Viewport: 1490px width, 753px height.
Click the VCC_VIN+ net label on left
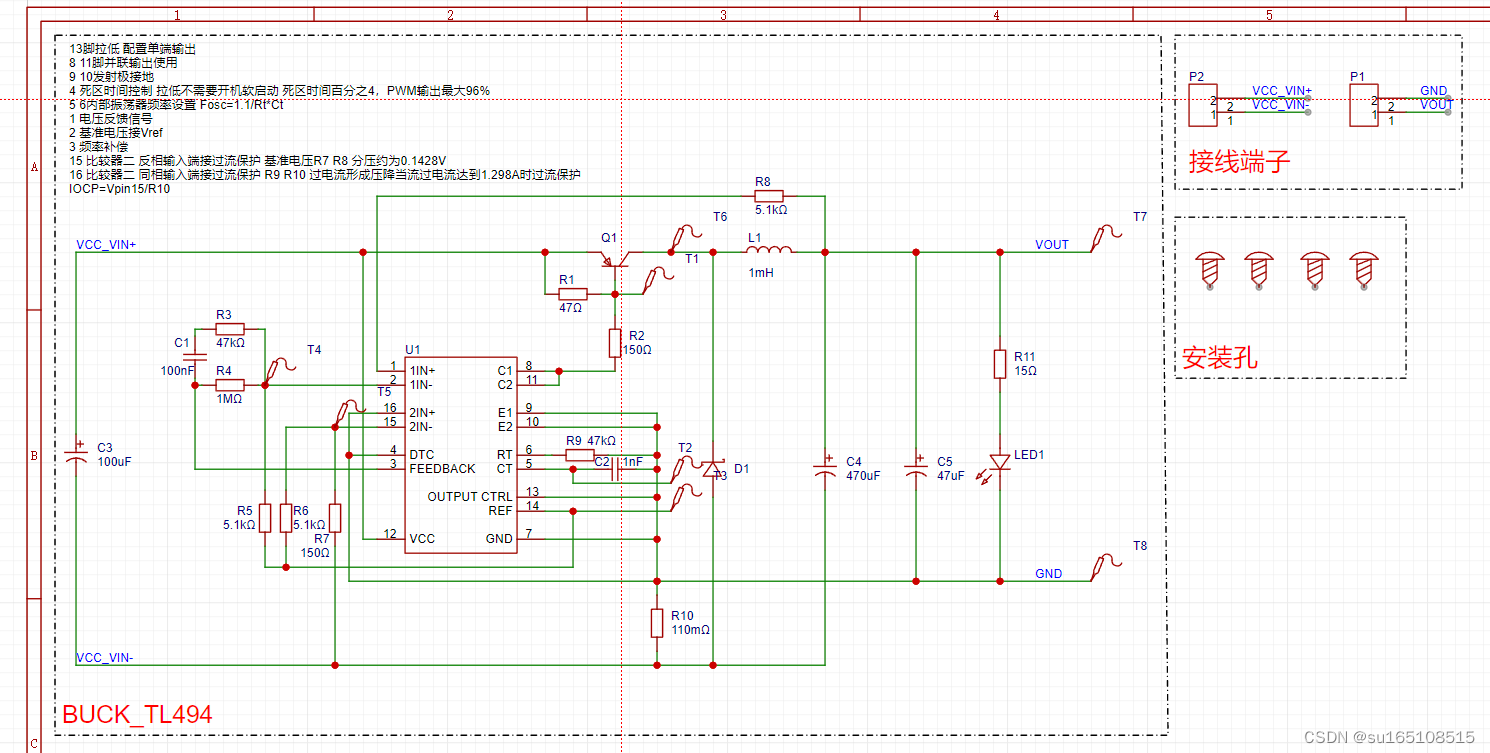pyautogui.click(x=106, y=244)
